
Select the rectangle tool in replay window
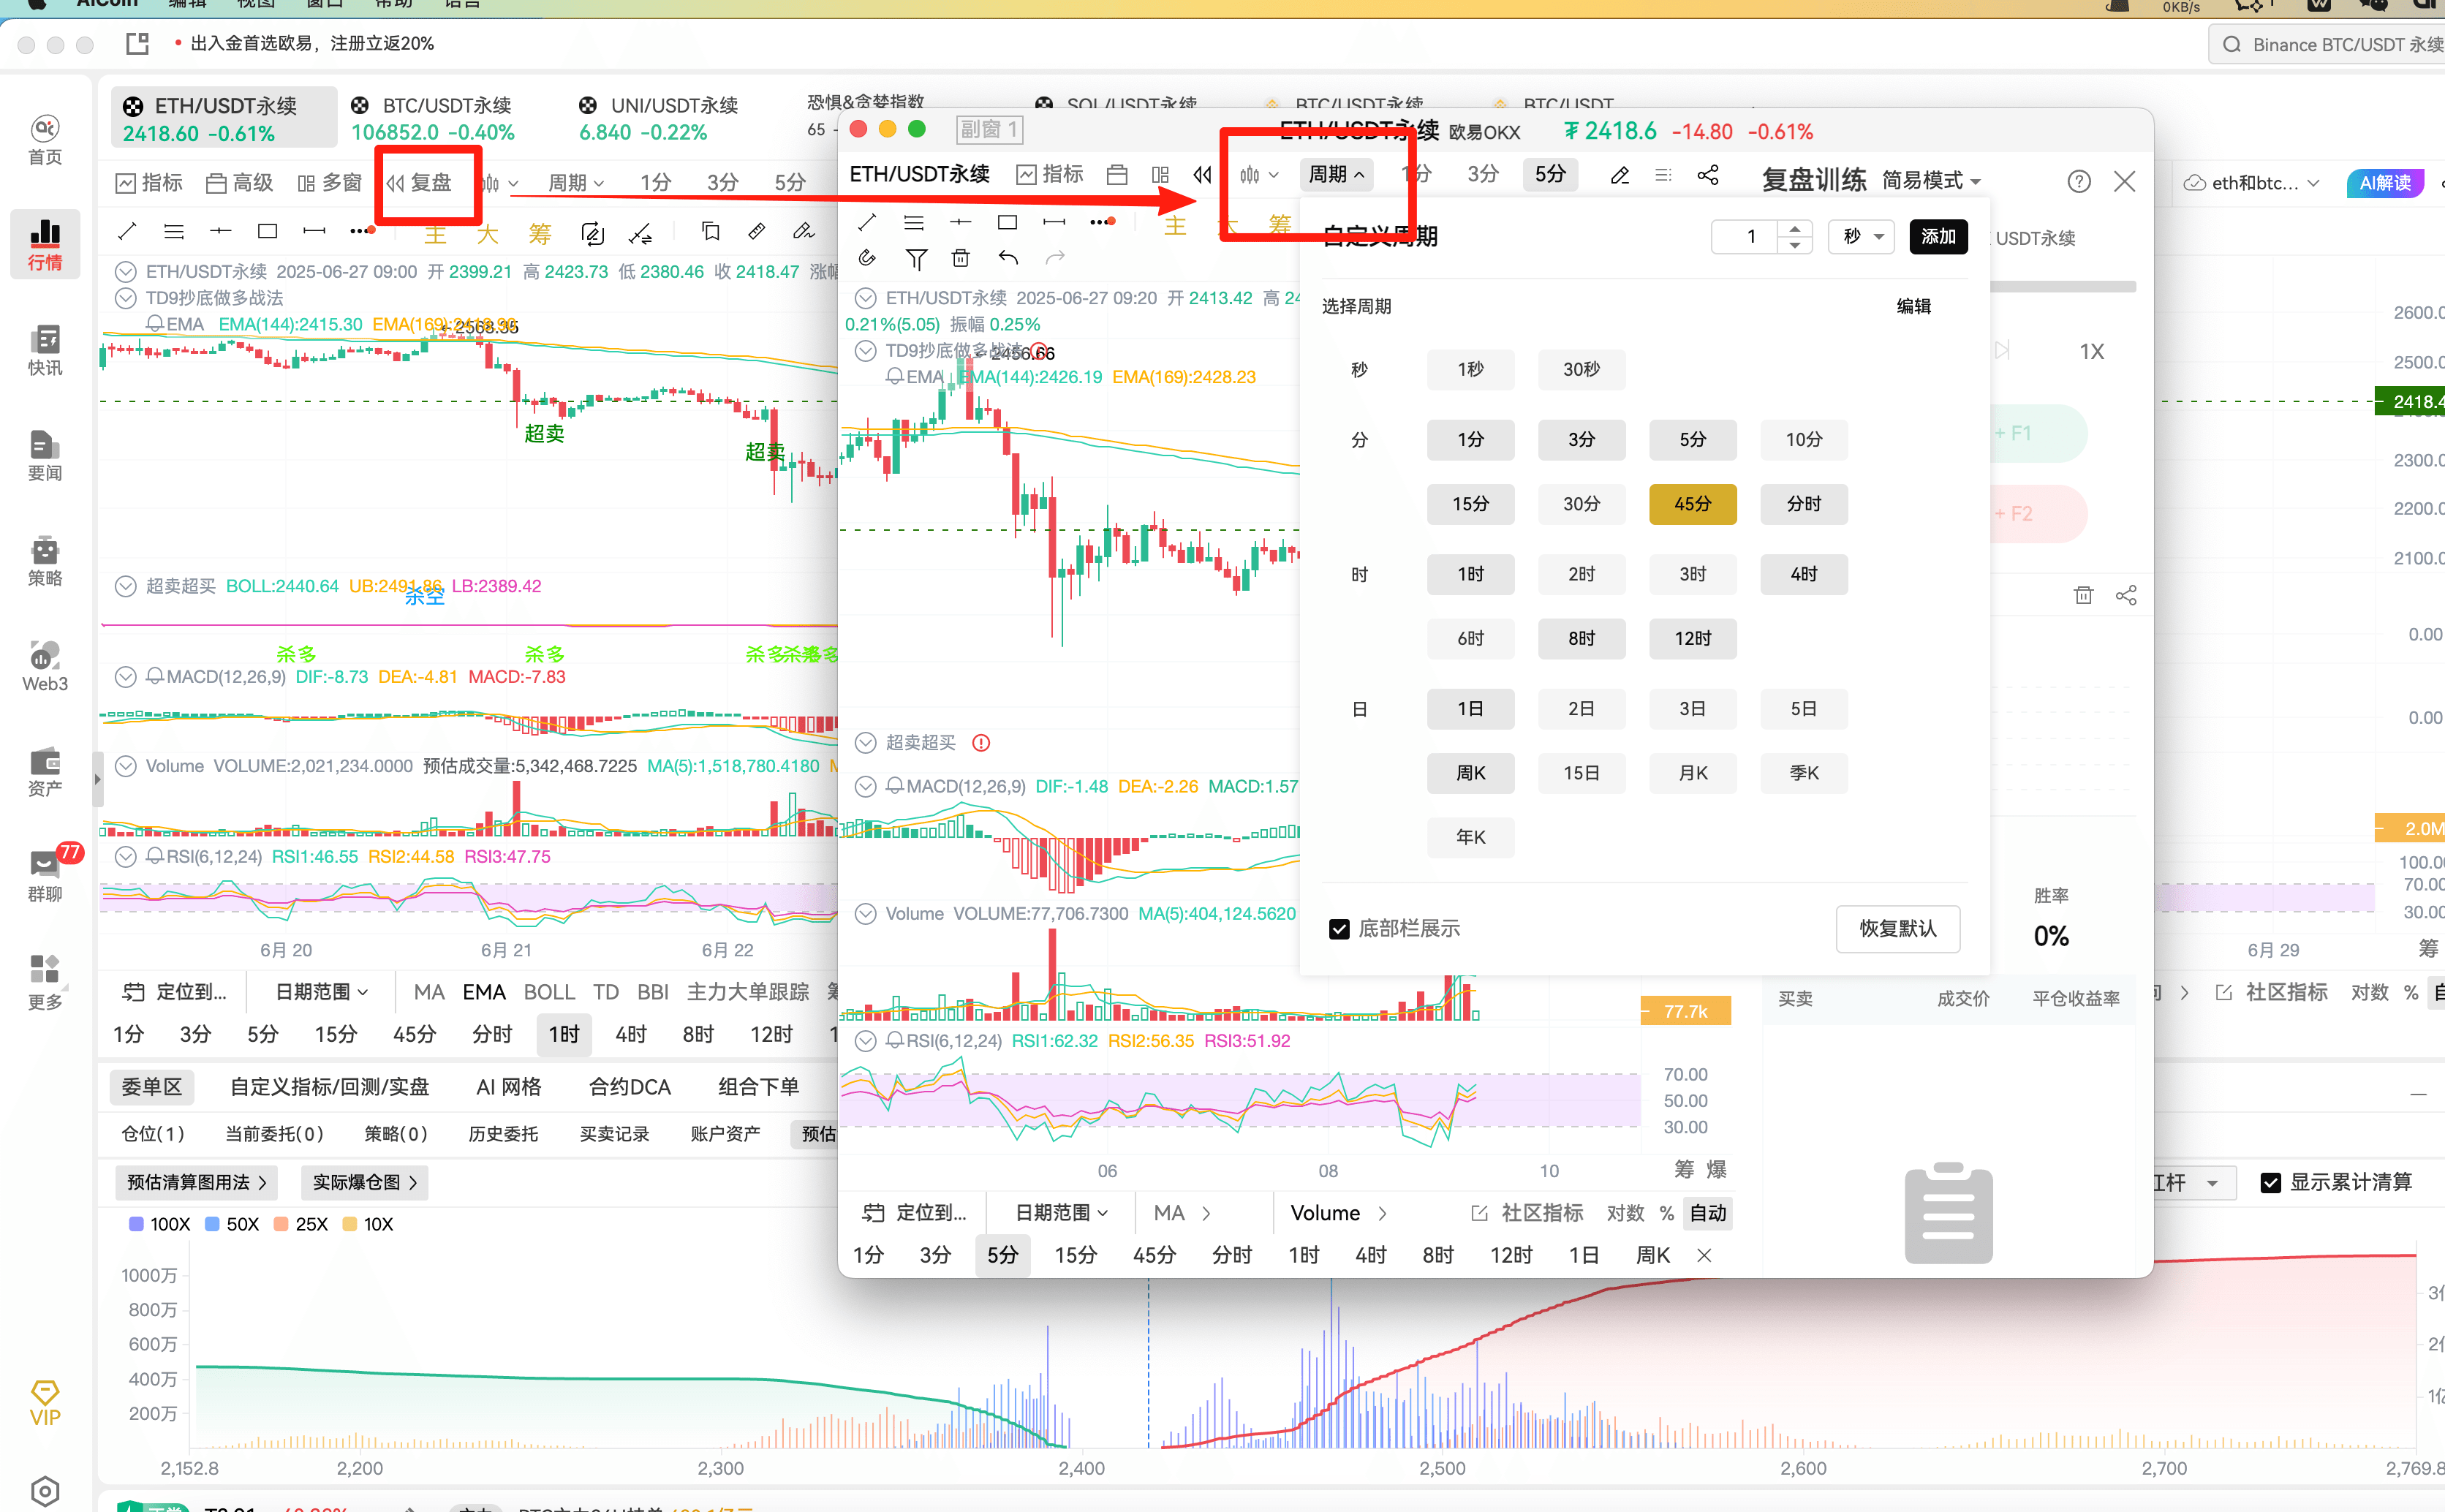click(x=1007, y=222)
